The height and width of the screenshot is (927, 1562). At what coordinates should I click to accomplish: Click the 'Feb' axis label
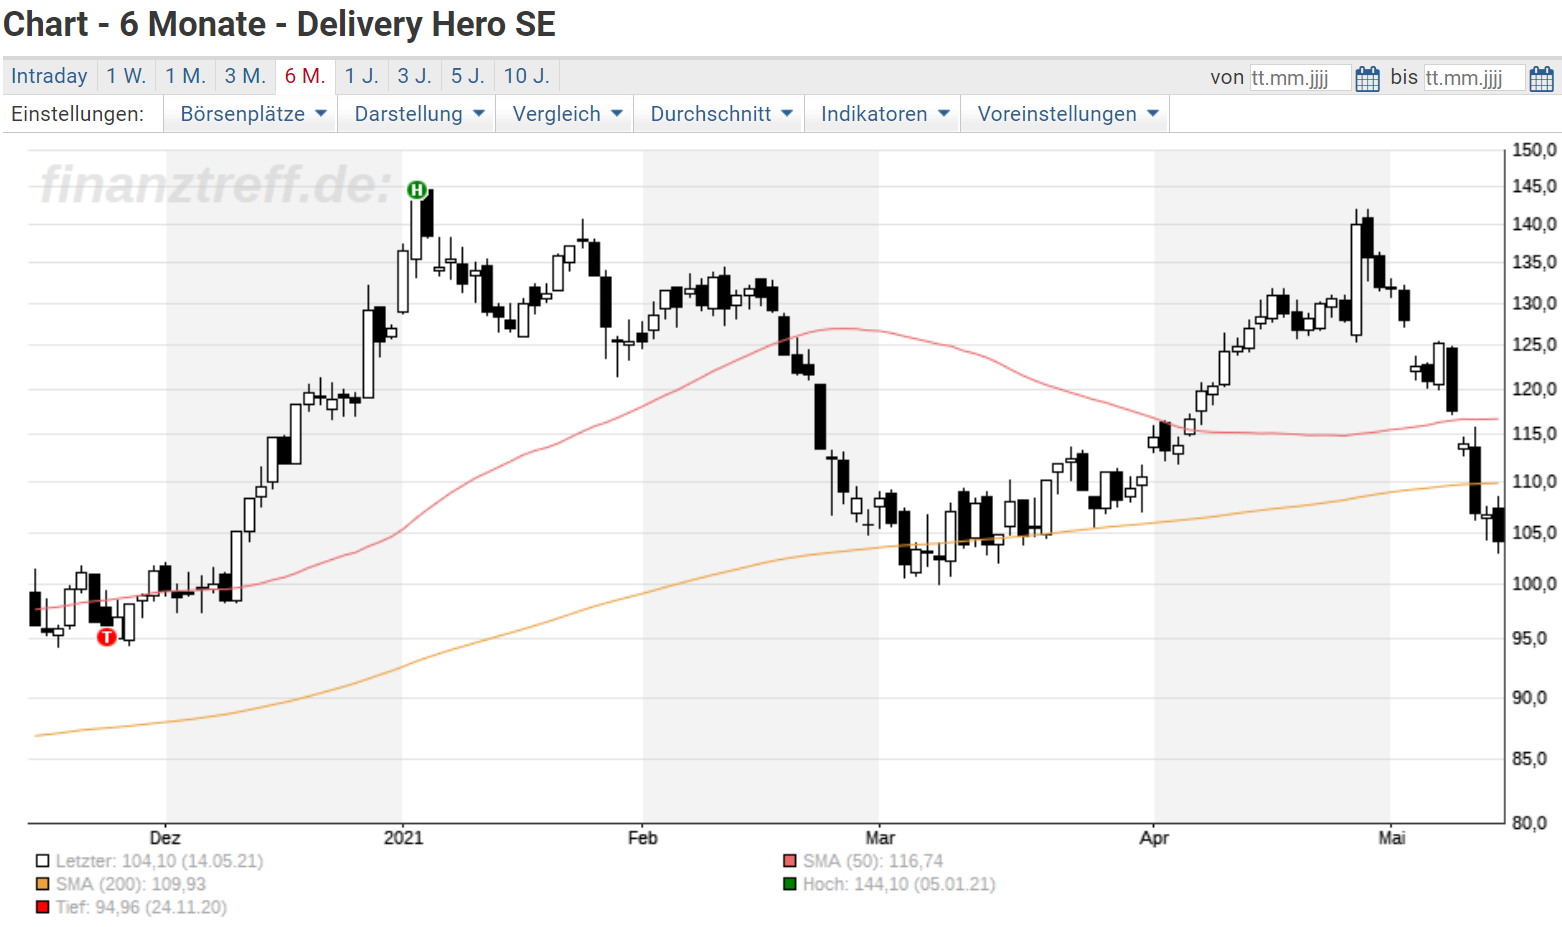click(x=642, y=838)
